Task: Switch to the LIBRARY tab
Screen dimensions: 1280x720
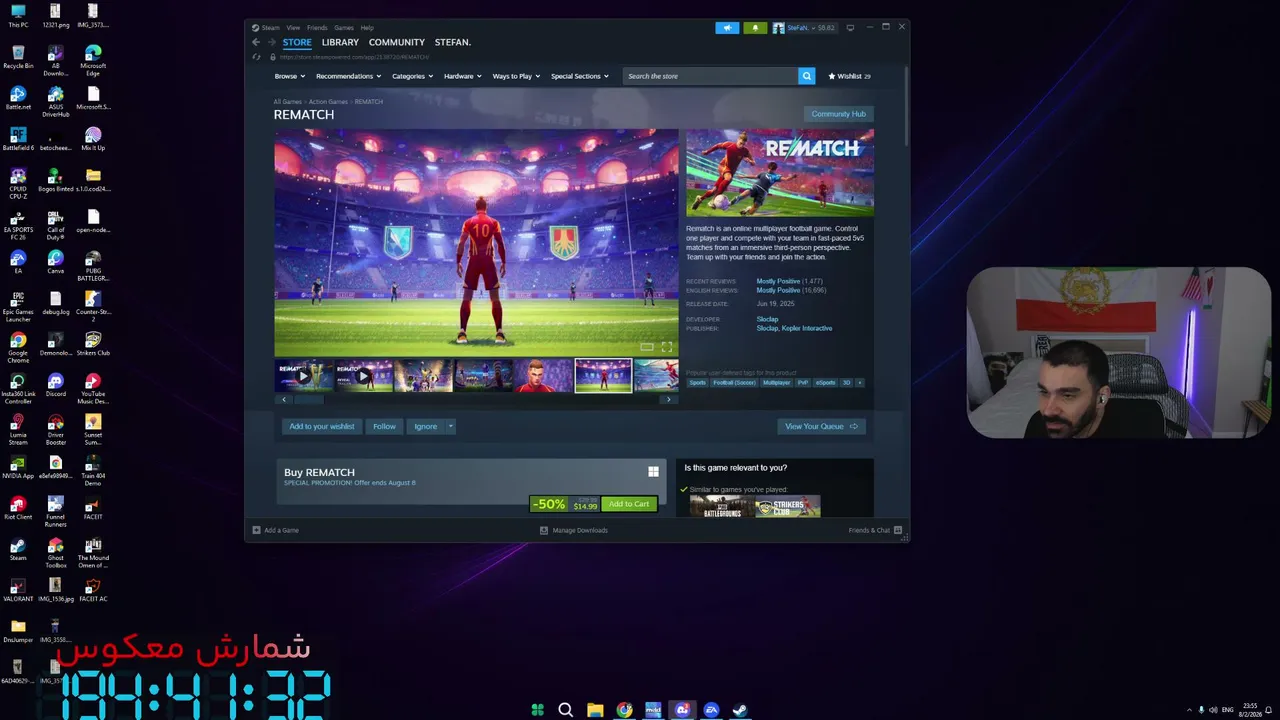Action: [340, 42]
